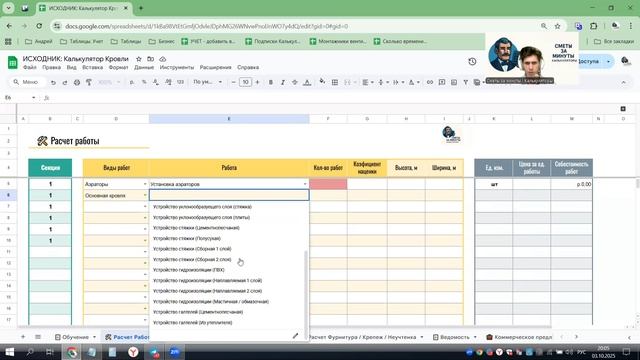Star the document title
The width and height of the screenshot is (640, 360).
tap(139, 59)
